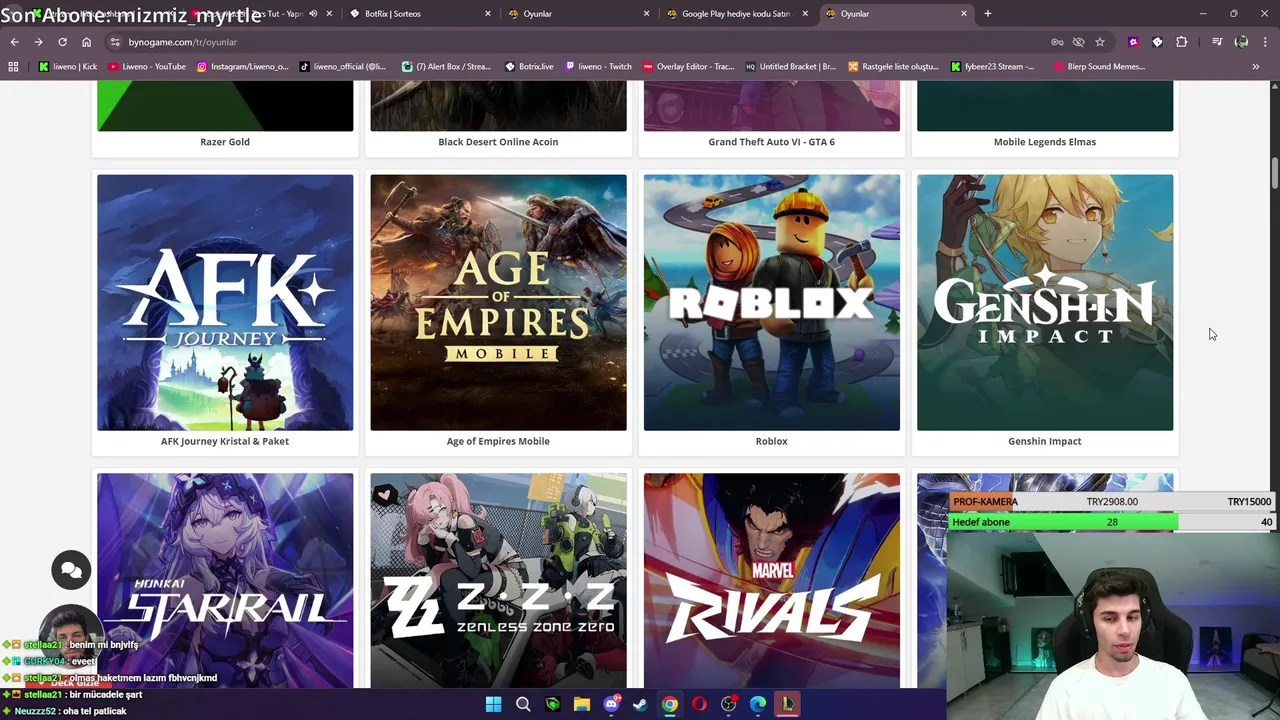Go back to the previous page
Screen dimensions: 1280x720
(14, 42)
